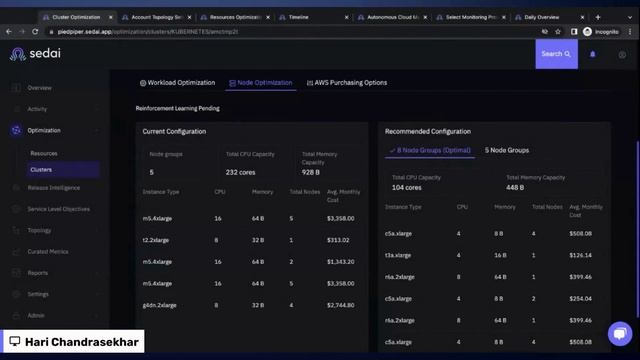Click the Admin sidebar icon
Screen dimensions: 640x360
click(16, 316)
